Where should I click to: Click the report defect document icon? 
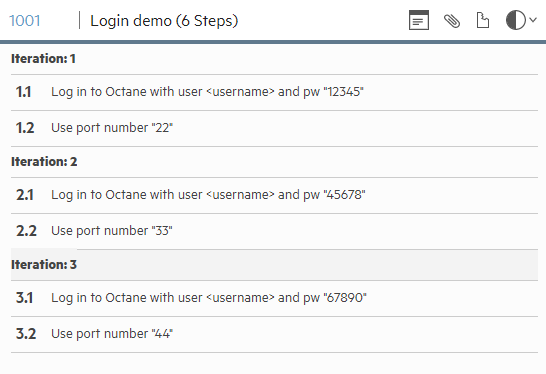(x=483, y=20)
